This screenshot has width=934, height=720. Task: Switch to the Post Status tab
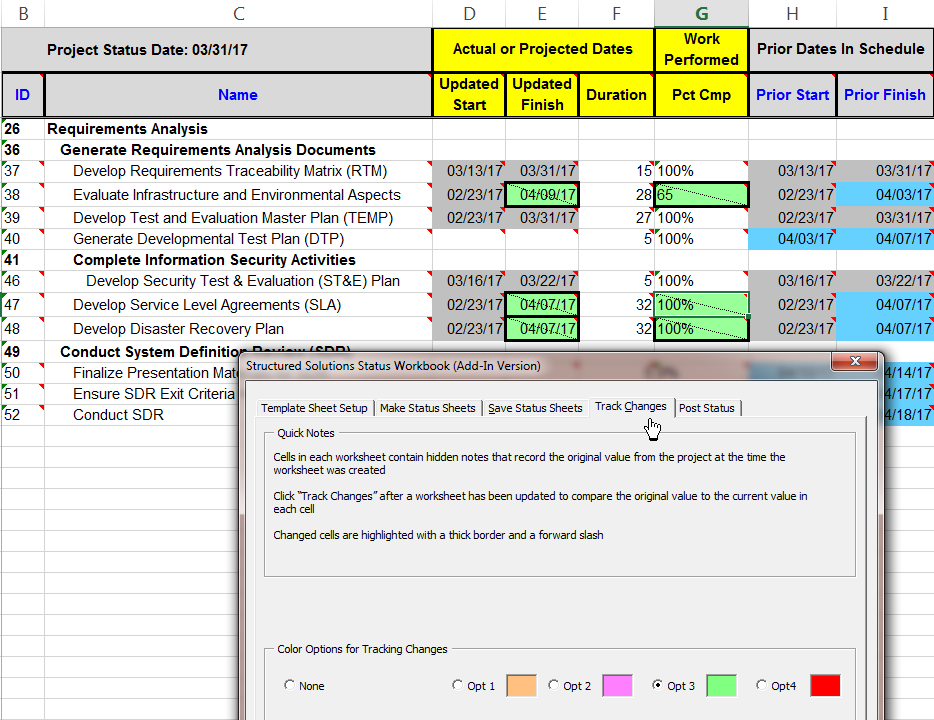(x=706, y=408)
